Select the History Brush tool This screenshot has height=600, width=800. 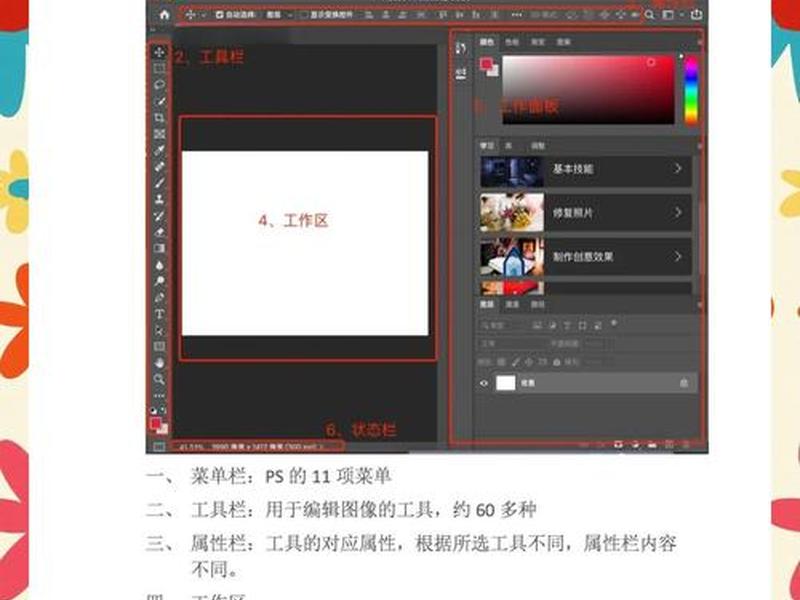point(159,215)
